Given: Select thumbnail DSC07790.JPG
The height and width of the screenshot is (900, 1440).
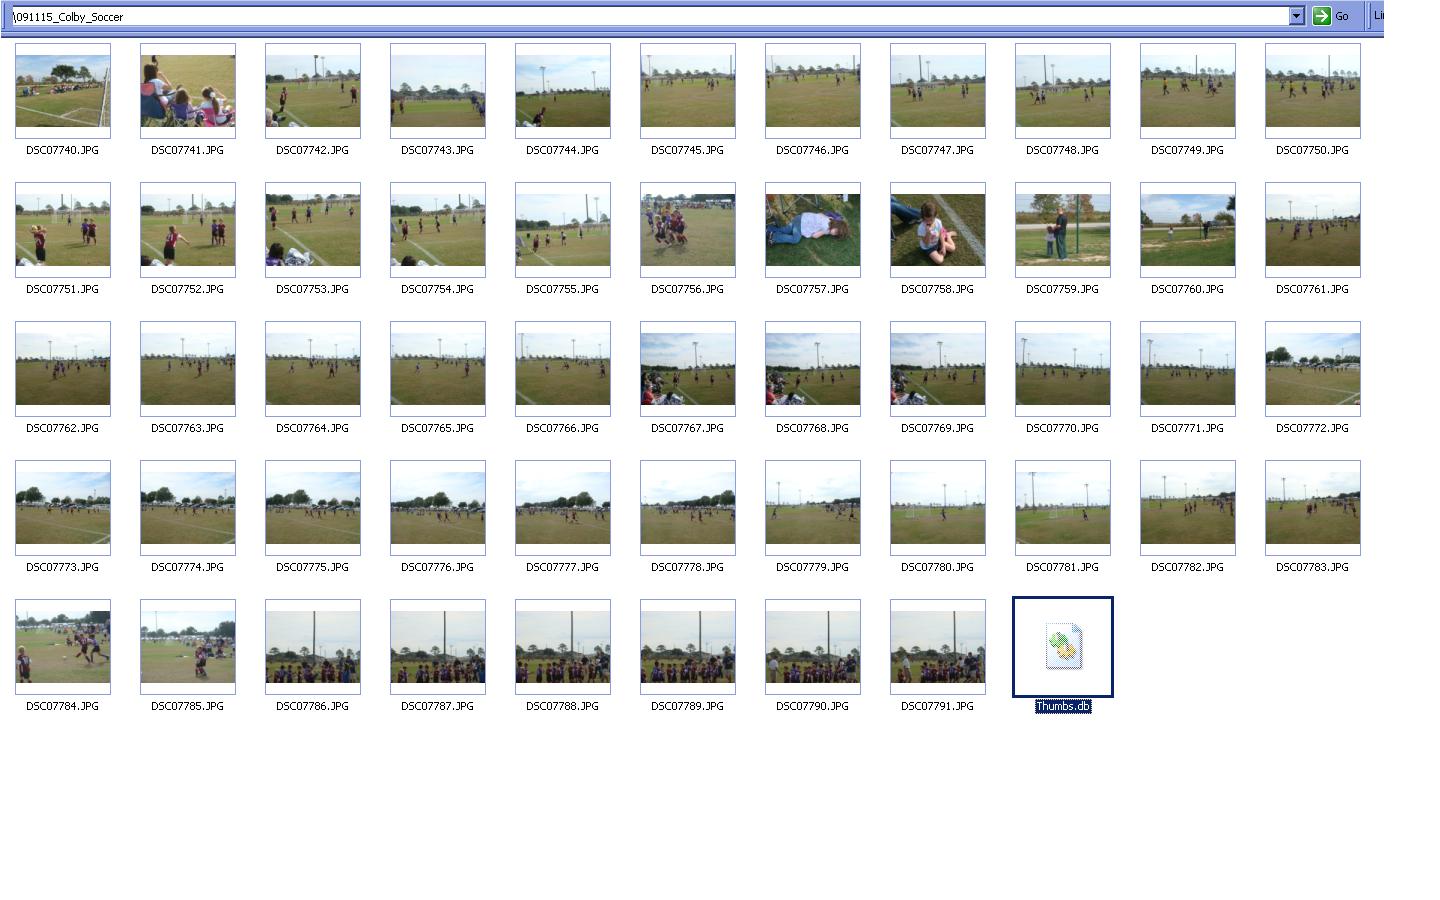Looking at the screenshot, I should click(813, 647).
